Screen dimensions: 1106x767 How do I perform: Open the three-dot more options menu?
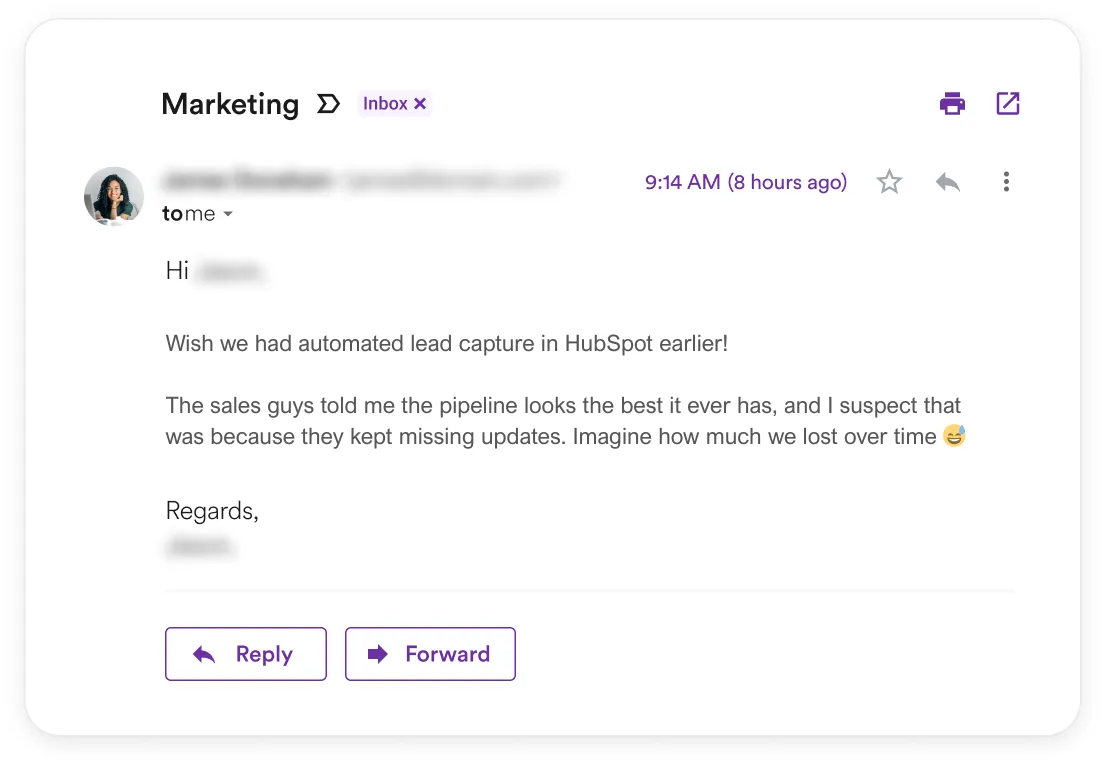point(1006,182)
